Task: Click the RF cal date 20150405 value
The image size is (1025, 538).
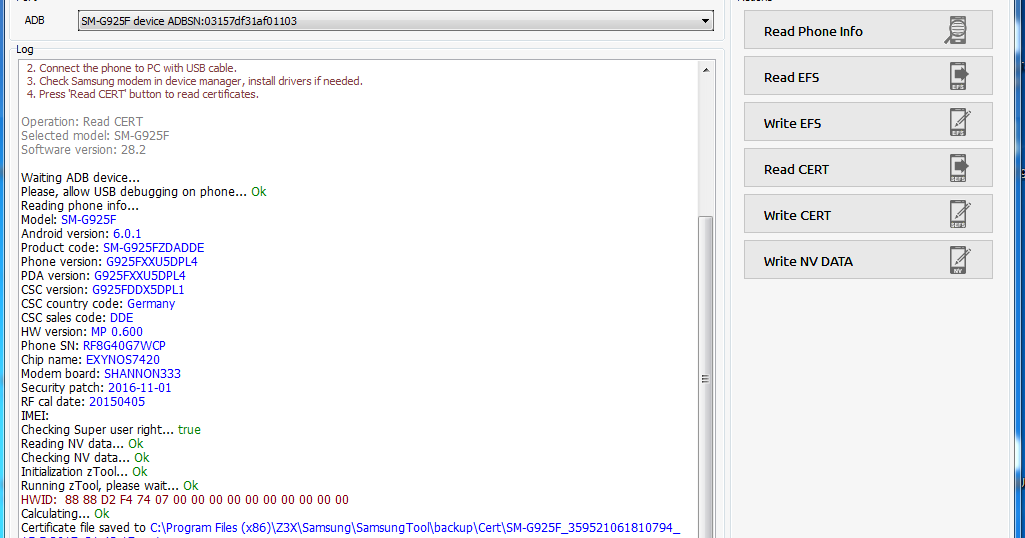Action: (117, 402)
